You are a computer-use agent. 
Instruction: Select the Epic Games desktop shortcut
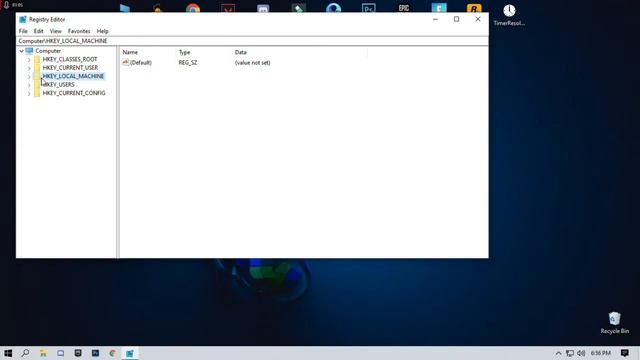click(x=404, y=8)
